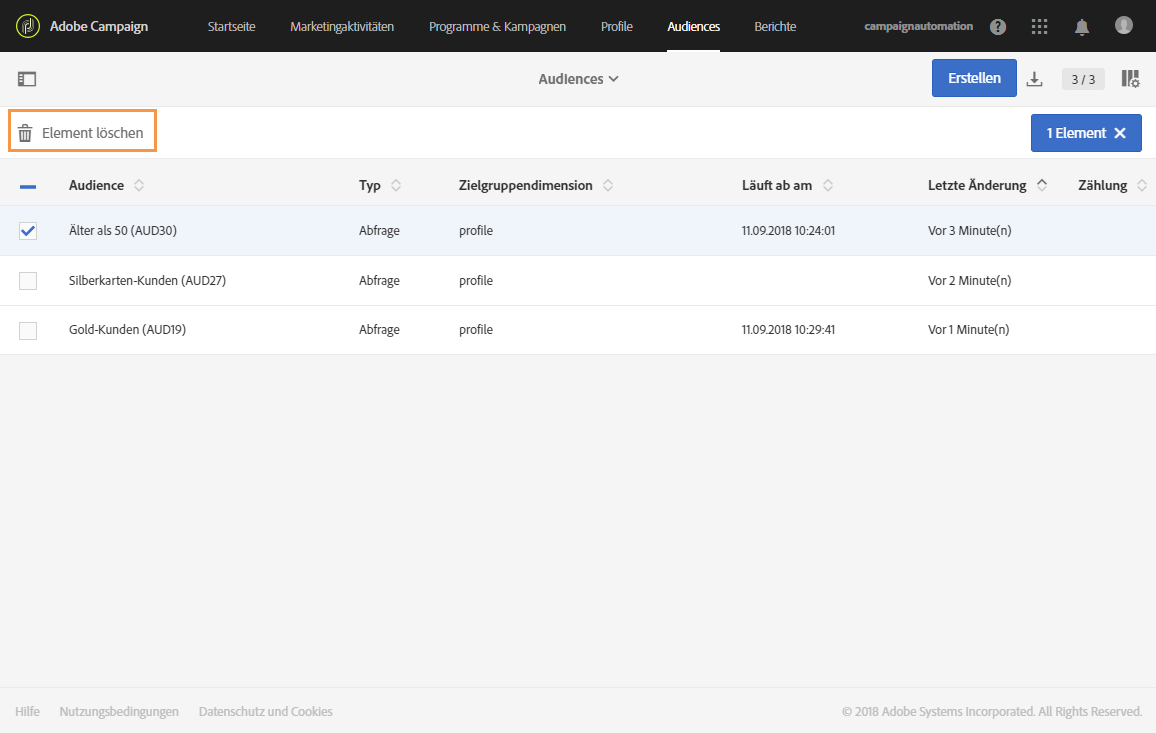This screenshot has width=1156, height=733.
Task: Click Element löschen to delete
Action: point(82,133)
